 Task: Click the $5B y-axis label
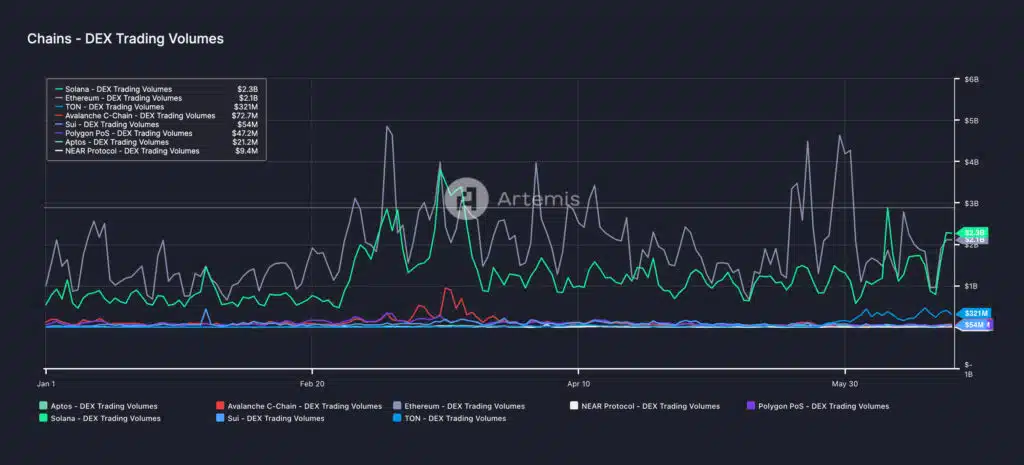[x=971, y=121]
